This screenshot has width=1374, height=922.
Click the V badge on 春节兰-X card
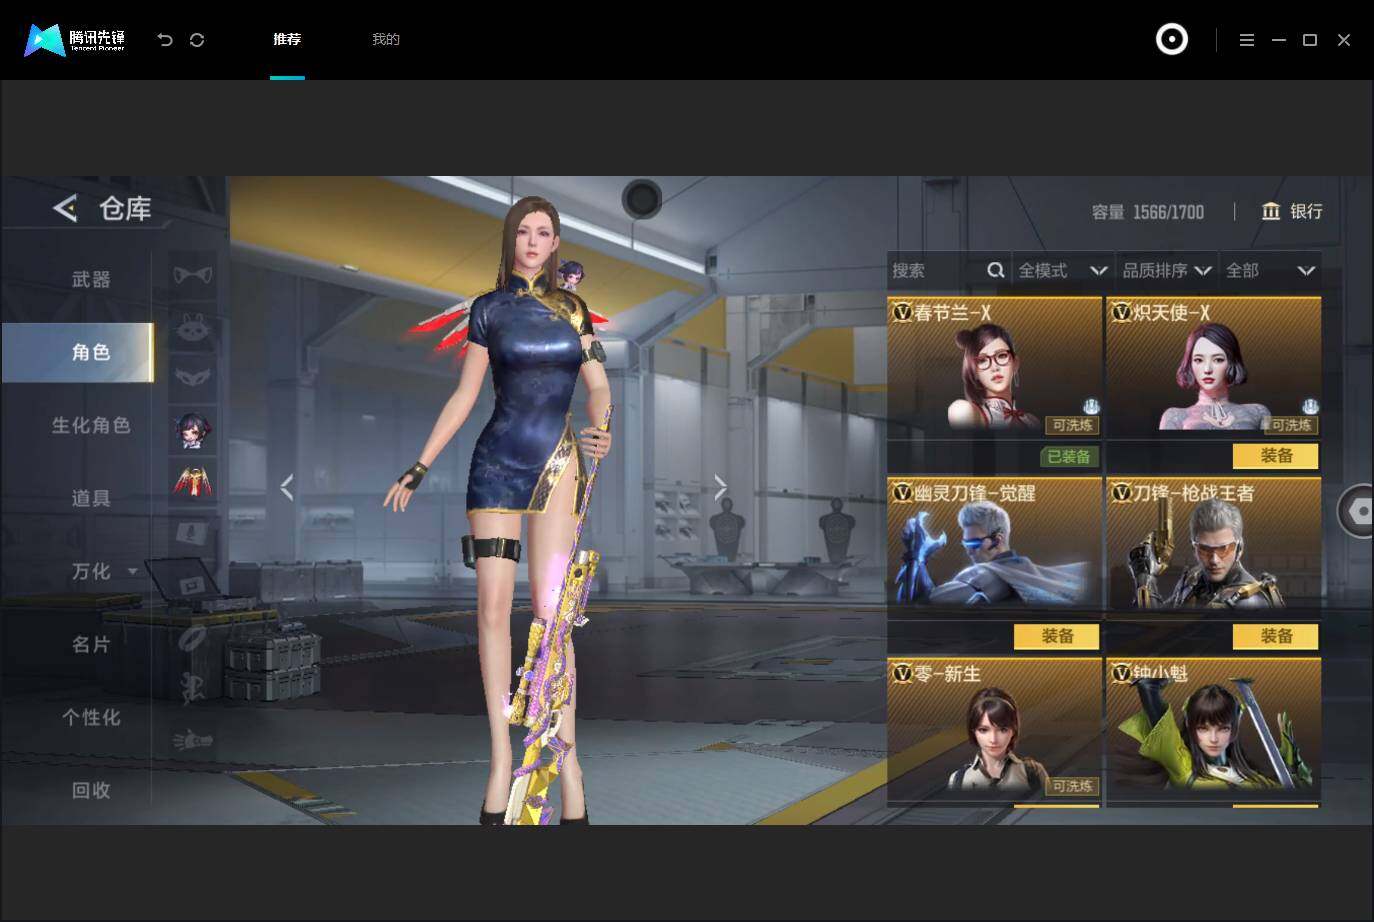[x=902, y=313]
